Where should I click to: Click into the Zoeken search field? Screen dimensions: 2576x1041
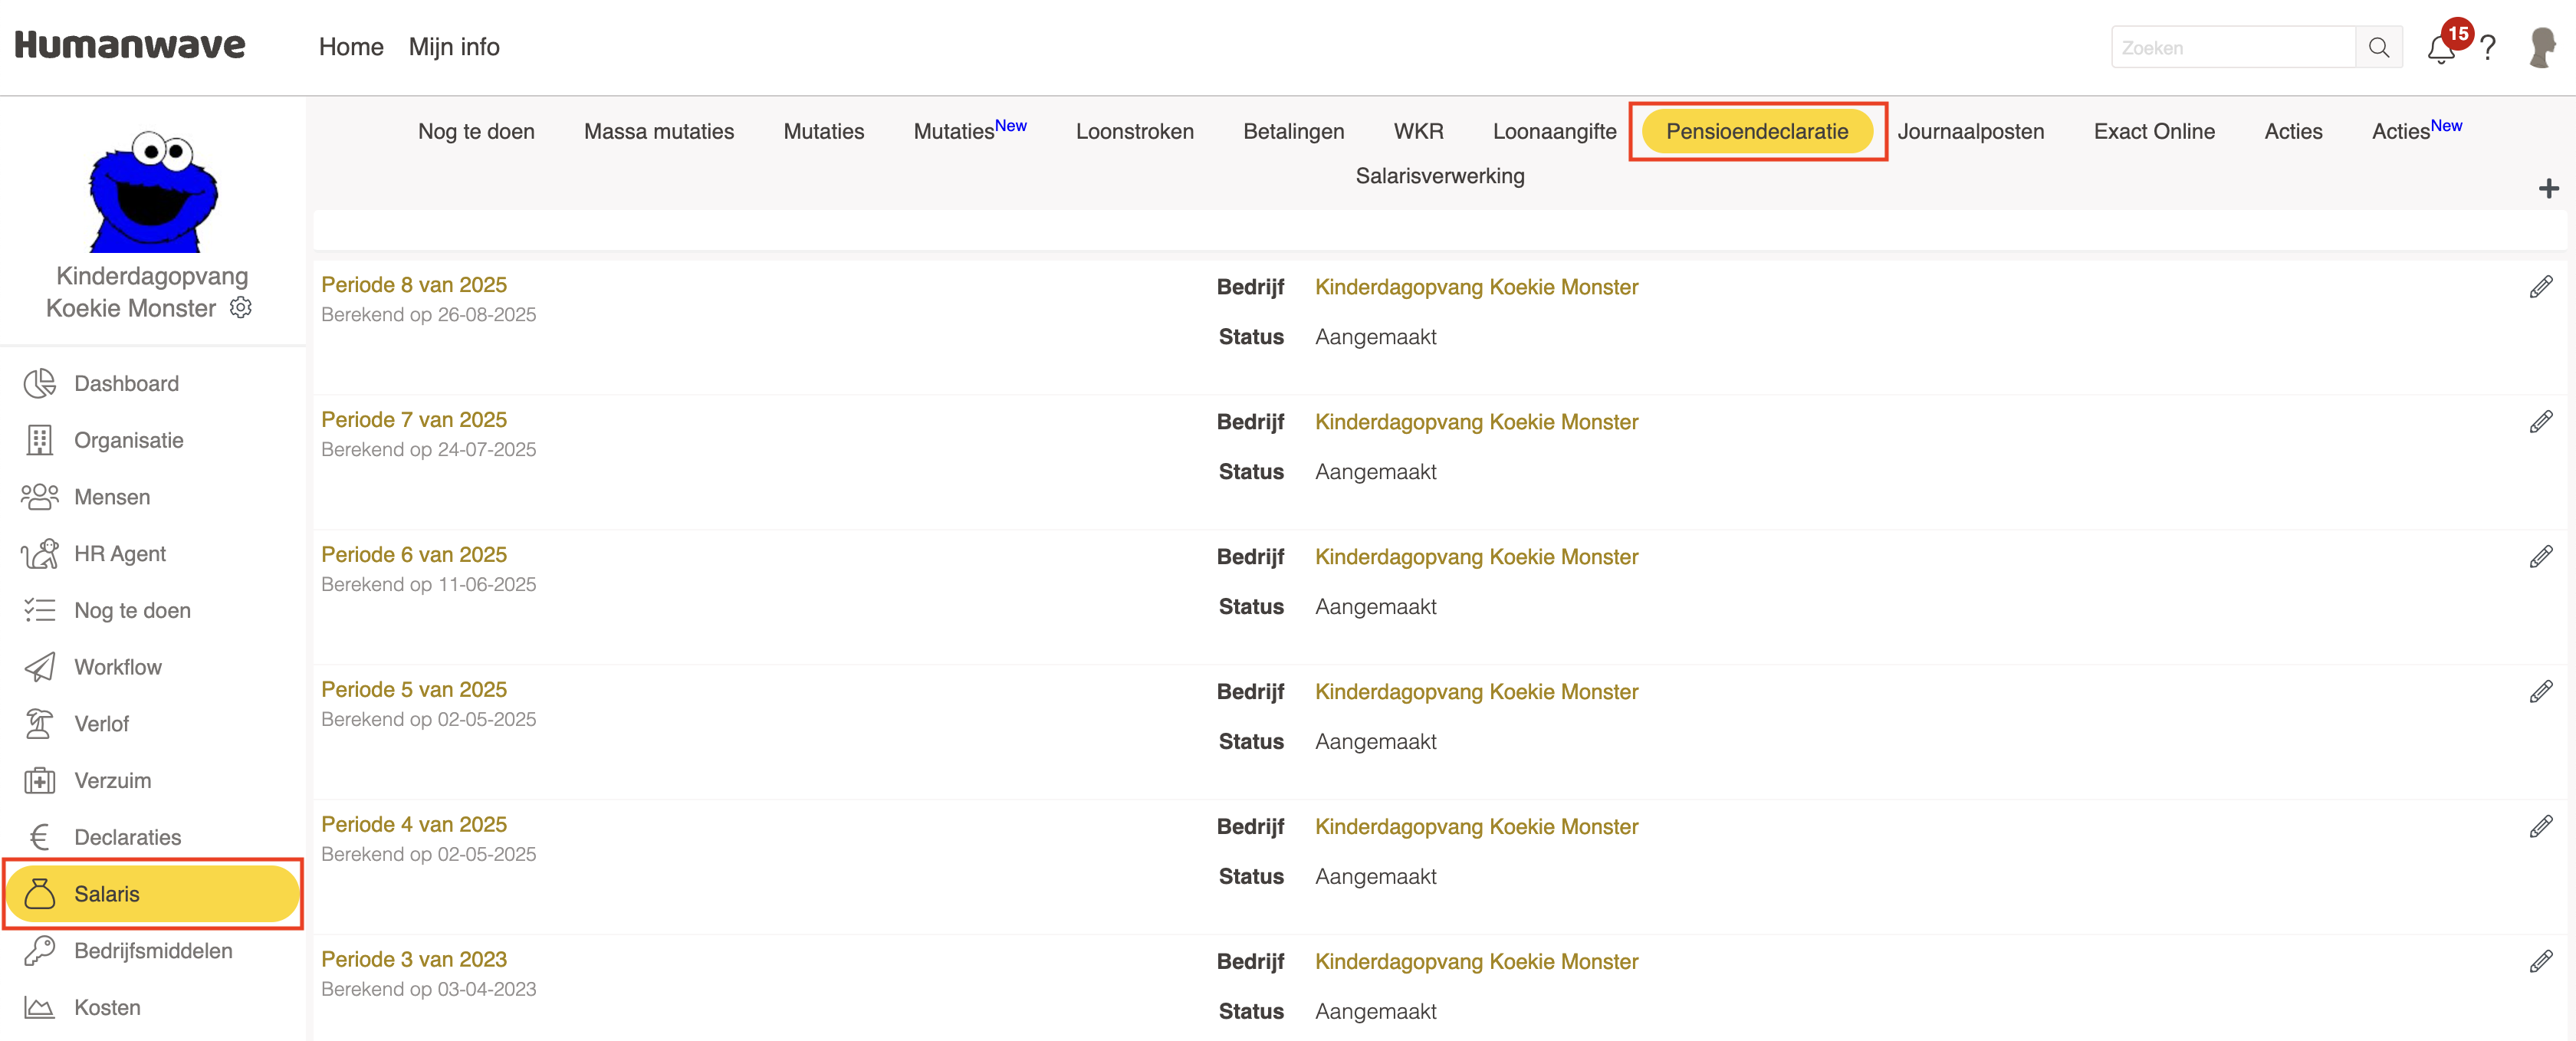pos(2233,47)
